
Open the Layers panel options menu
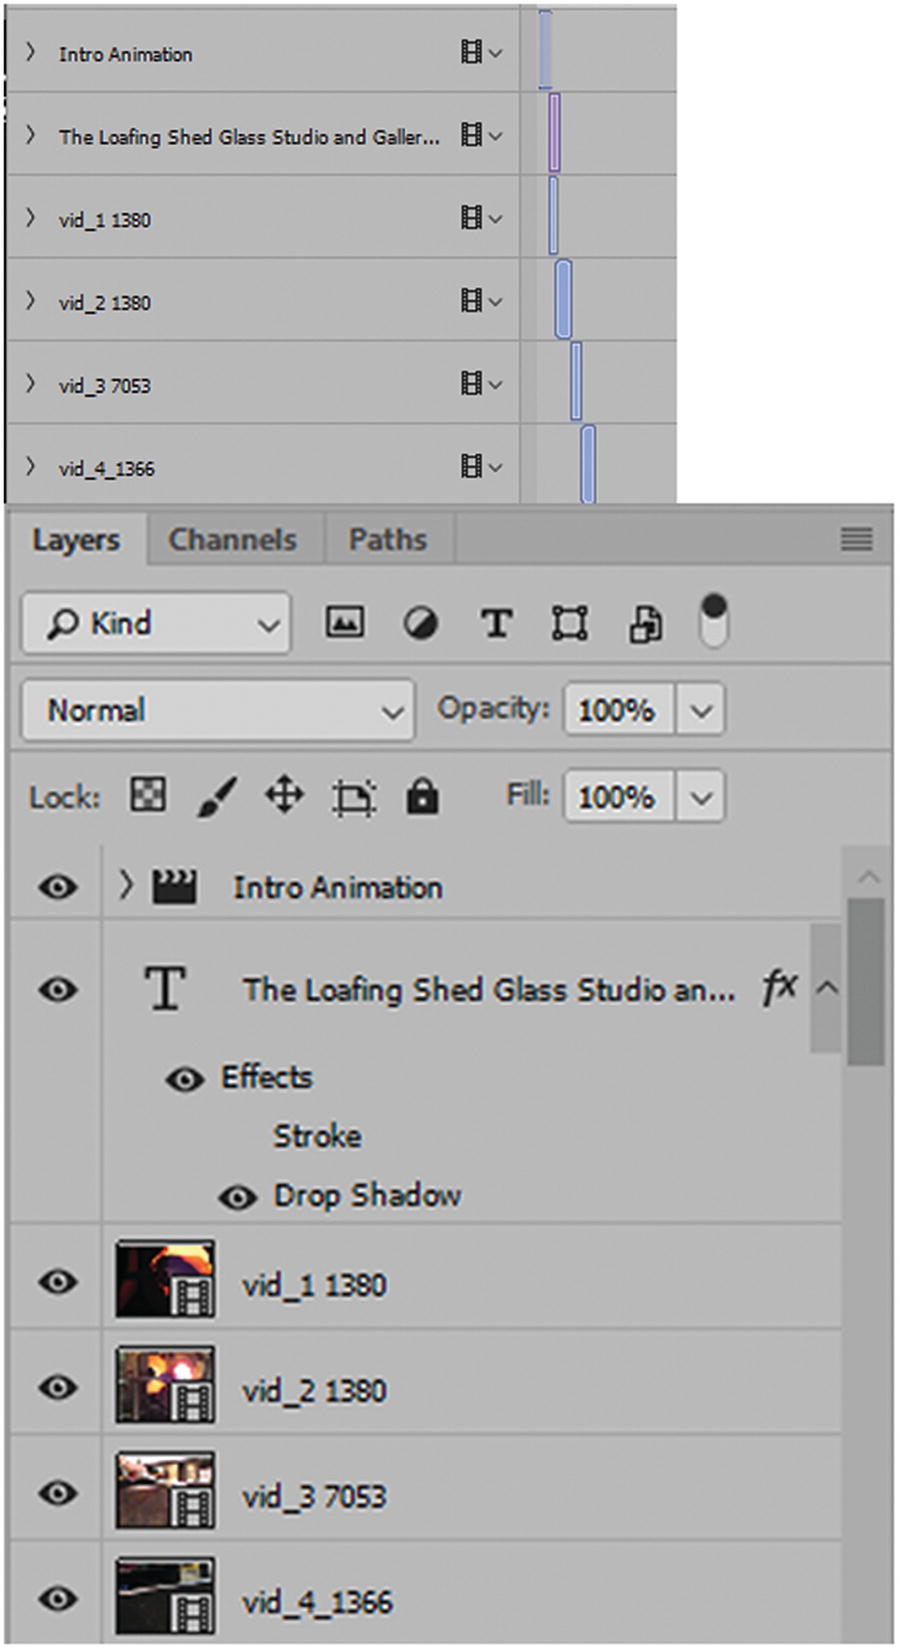[856, 540]
